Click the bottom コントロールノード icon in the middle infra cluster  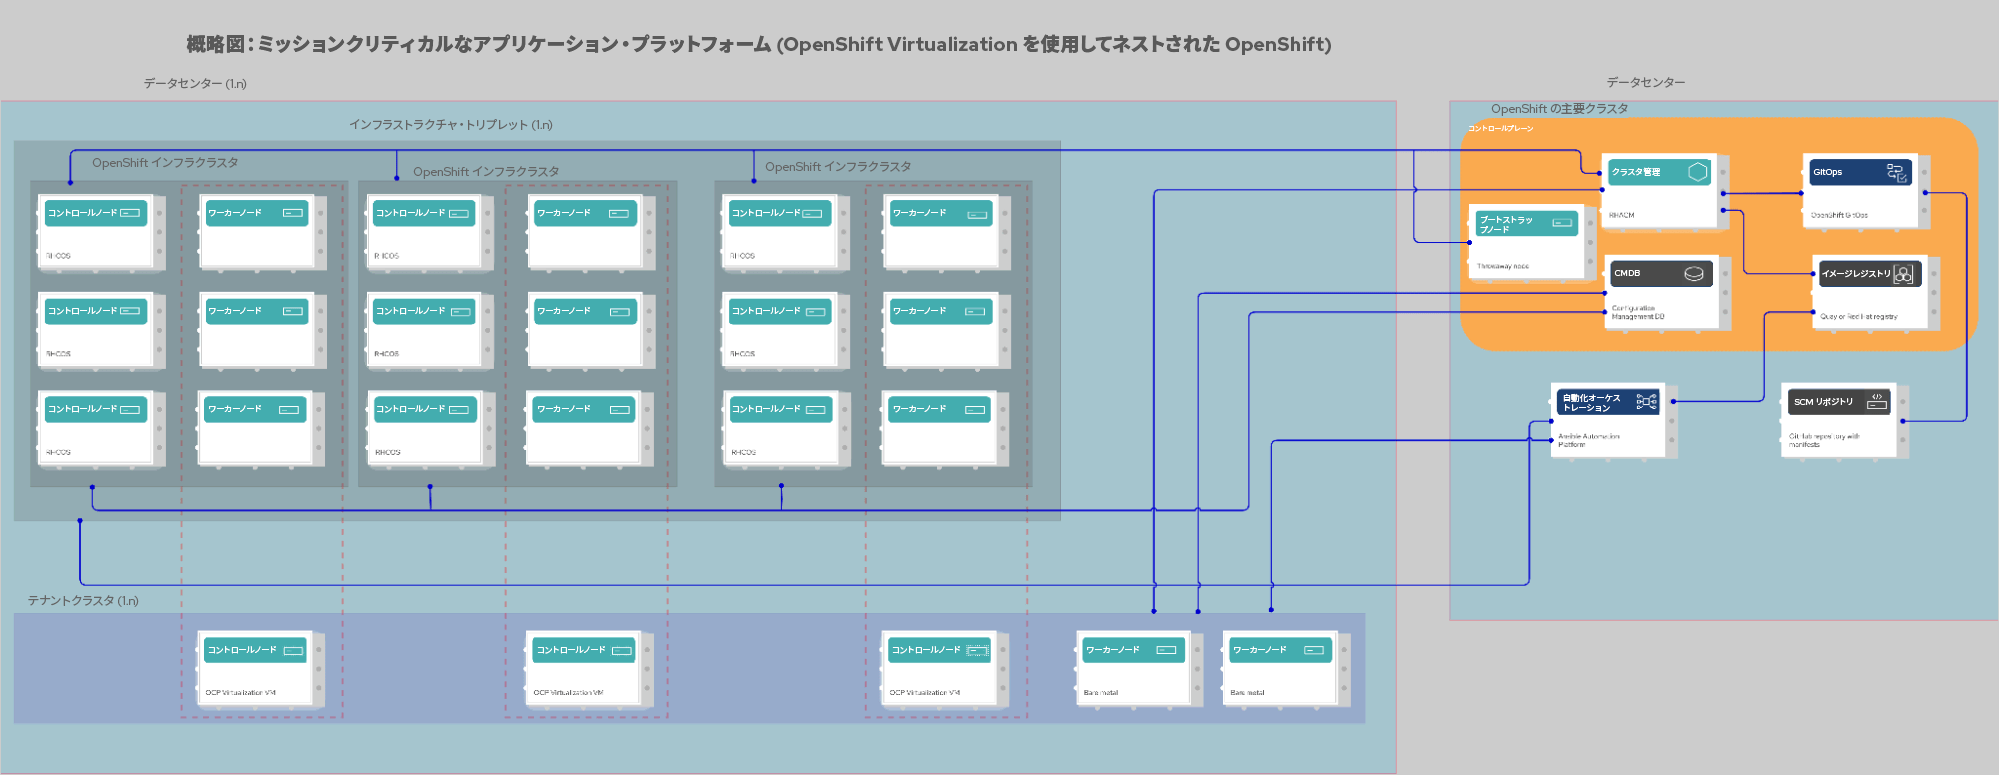tap(459, 409)
